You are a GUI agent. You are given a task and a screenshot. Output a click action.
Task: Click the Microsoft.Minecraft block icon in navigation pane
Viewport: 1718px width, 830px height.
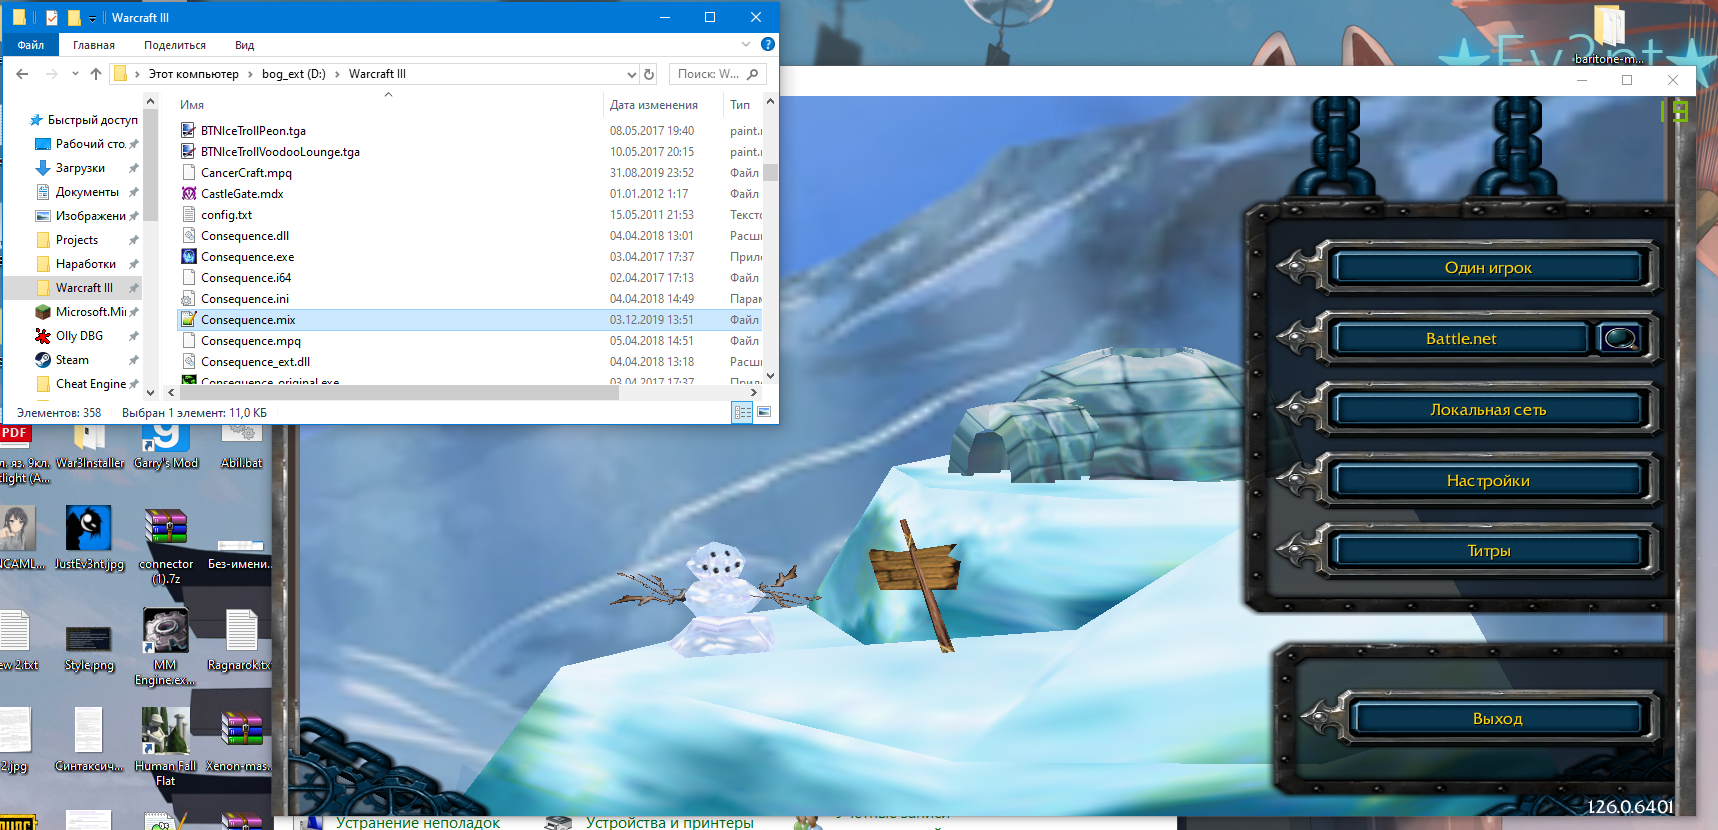(43, 312)
